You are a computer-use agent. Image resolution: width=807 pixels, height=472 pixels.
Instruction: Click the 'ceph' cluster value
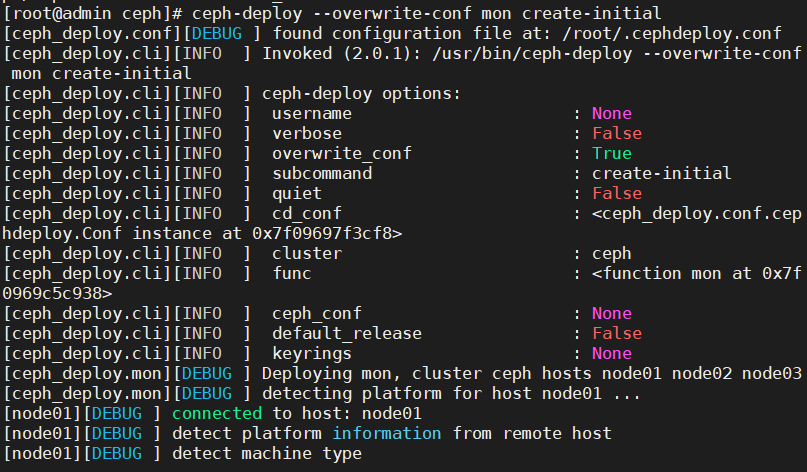tap(611, 254)
